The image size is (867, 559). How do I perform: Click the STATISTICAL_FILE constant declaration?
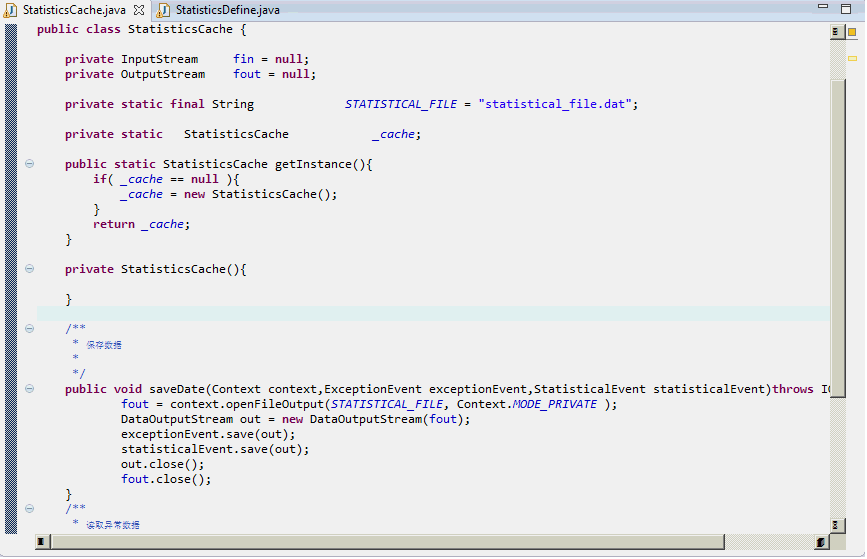[x=401, y=104]
